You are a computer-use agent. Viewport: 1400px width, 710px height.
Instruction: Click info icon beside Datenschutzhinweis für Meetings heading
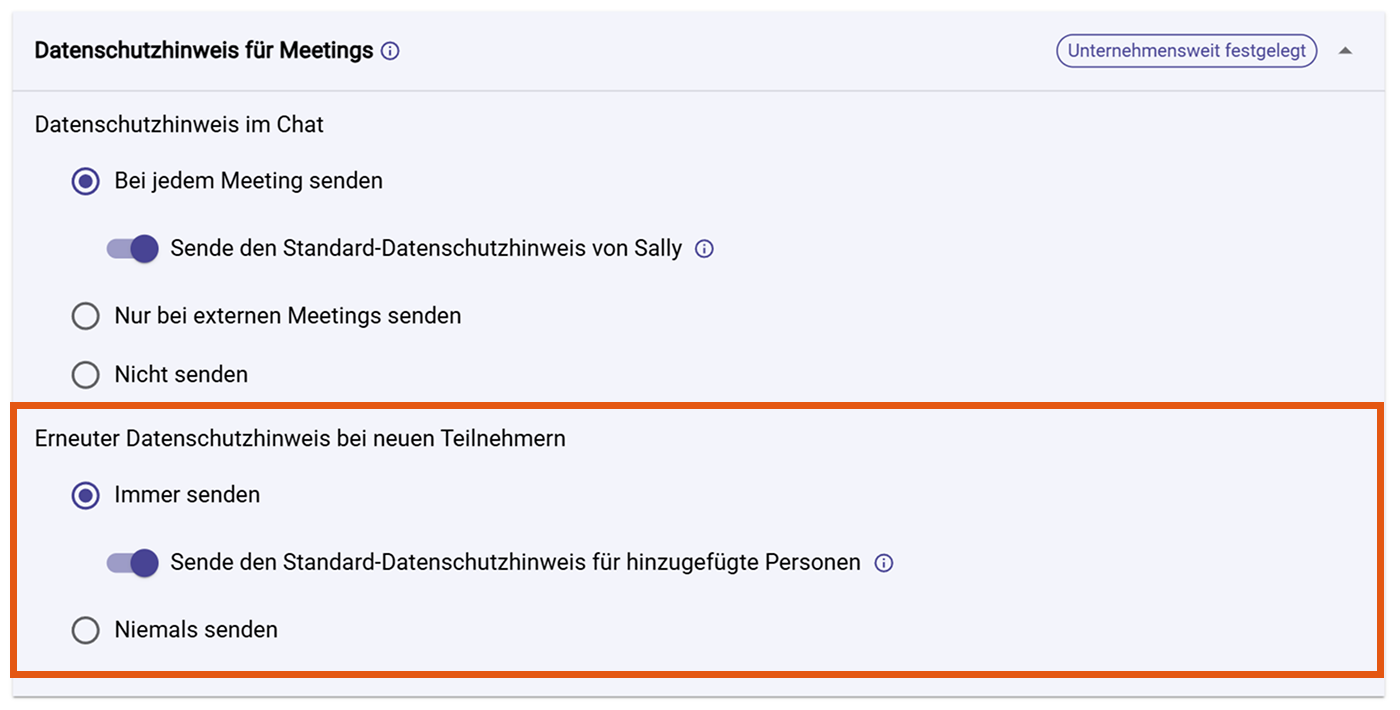391,51
